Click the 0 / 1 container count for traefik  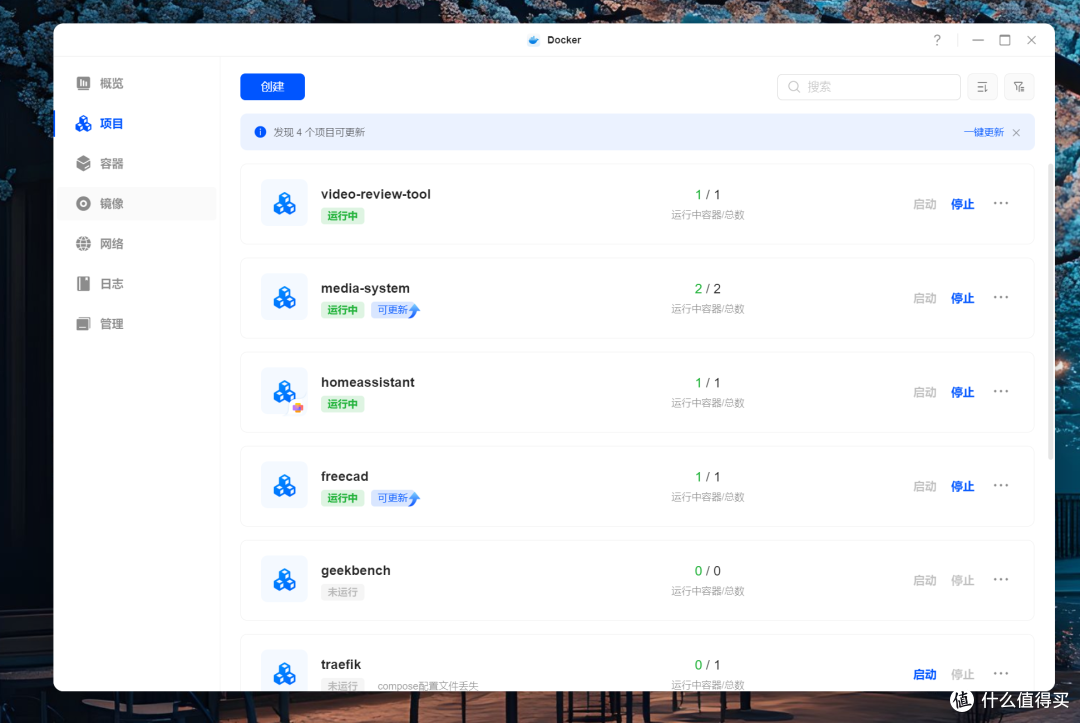[x=707, y=665]
